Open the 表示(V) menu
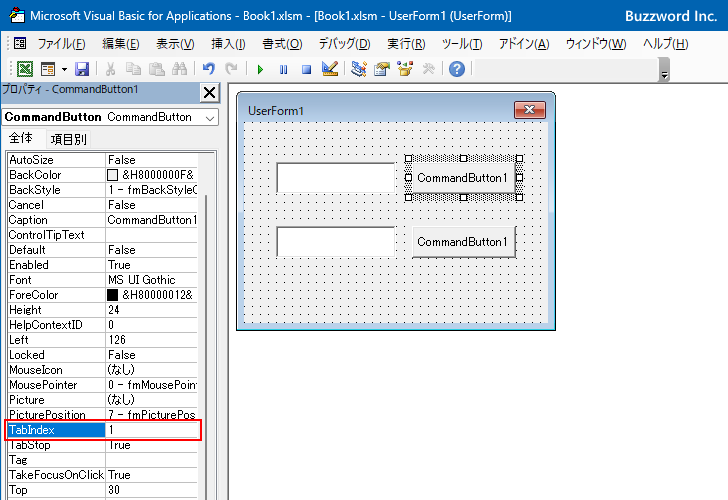 (x=175, y=44)
